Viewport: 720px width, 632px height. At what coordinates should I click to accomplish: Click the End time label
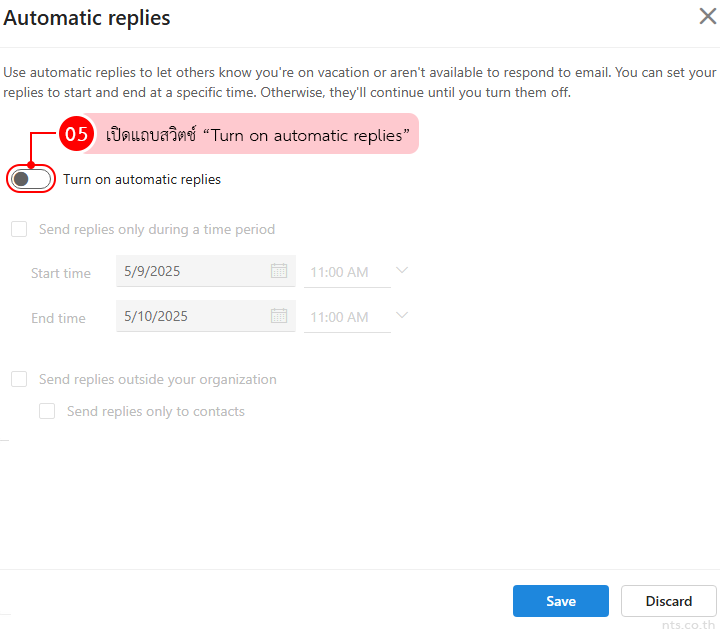click(x=58, y=318)
